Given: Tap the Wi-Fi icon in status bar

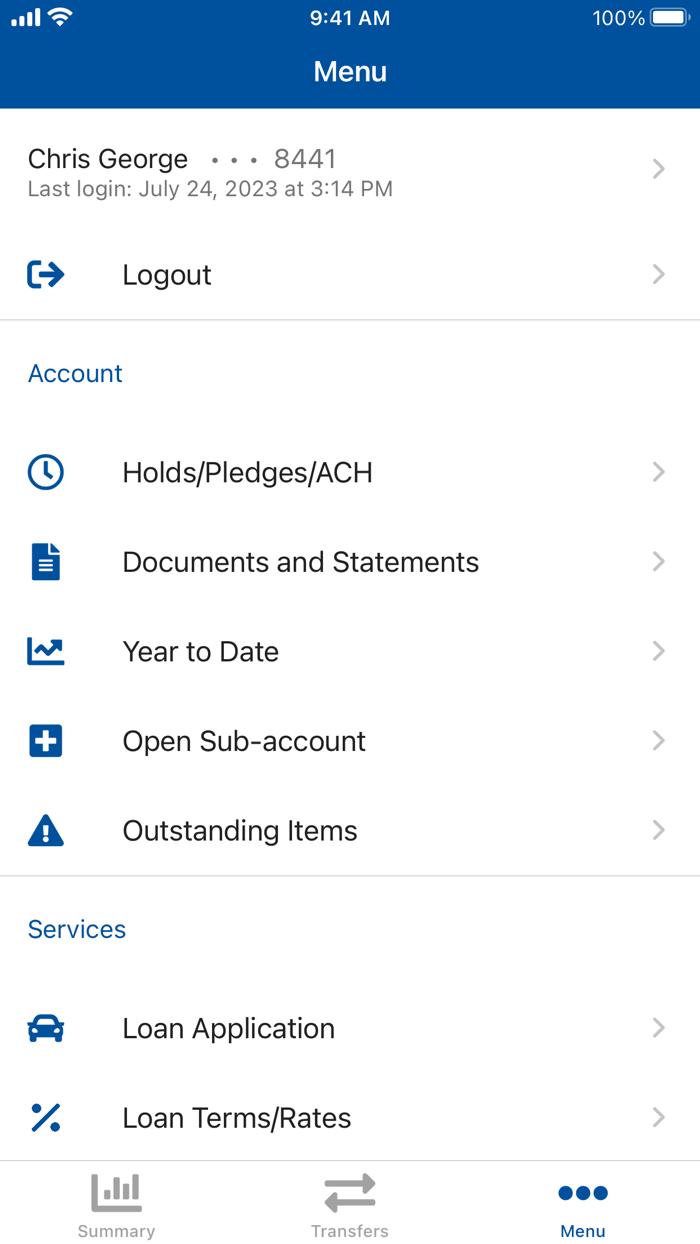Looking at the screenshot, I should tap(60, 17).
